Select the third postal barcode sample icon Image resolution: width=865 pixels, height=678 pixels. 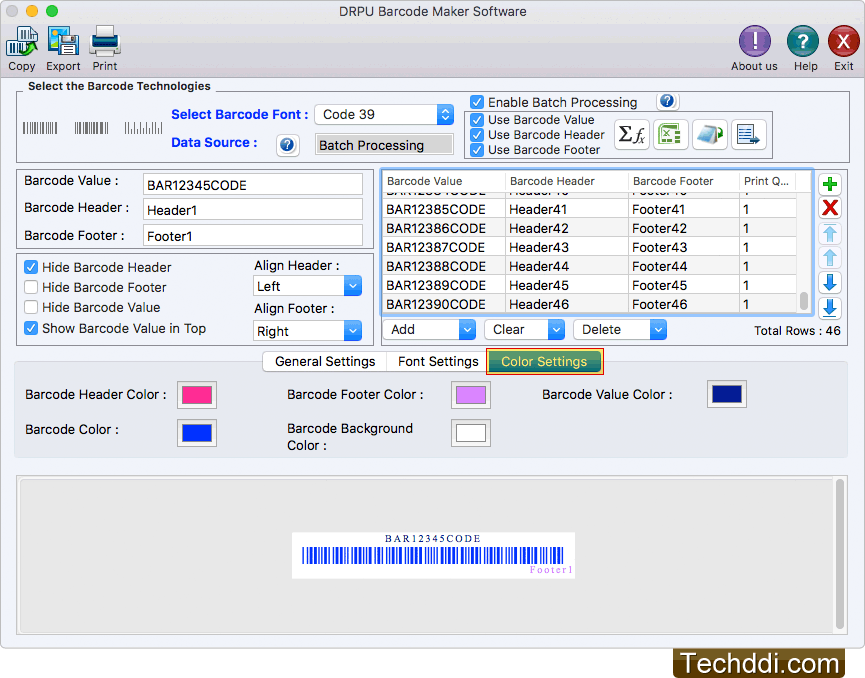143,129
